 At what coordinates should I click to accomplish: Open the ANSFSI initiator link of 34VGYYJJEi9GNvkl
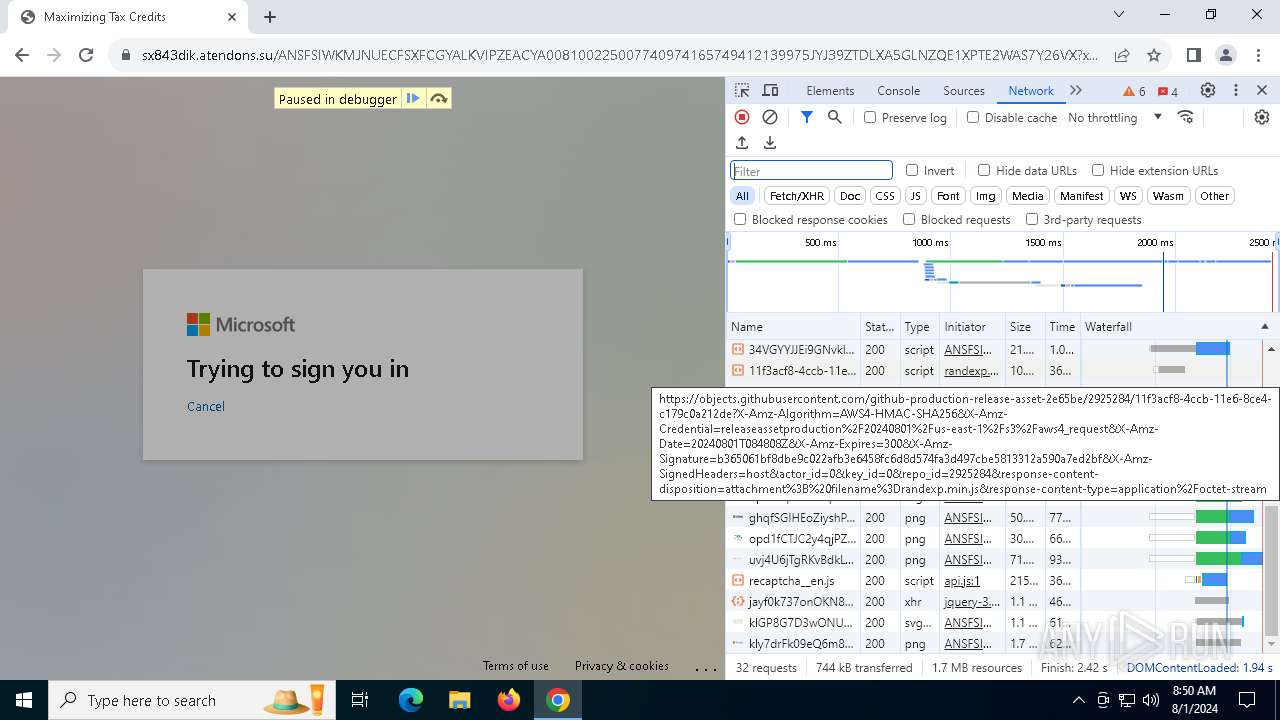click(968, 350)
